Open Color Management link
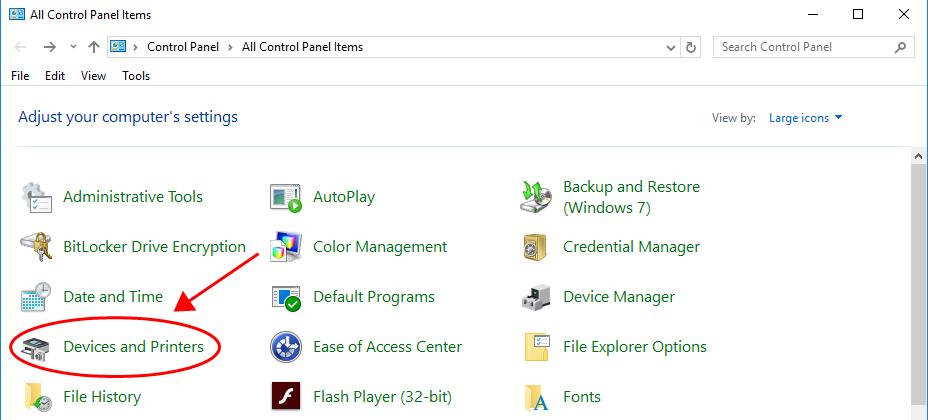This screenshot has height=420, width=928. (x=380, y=247)
